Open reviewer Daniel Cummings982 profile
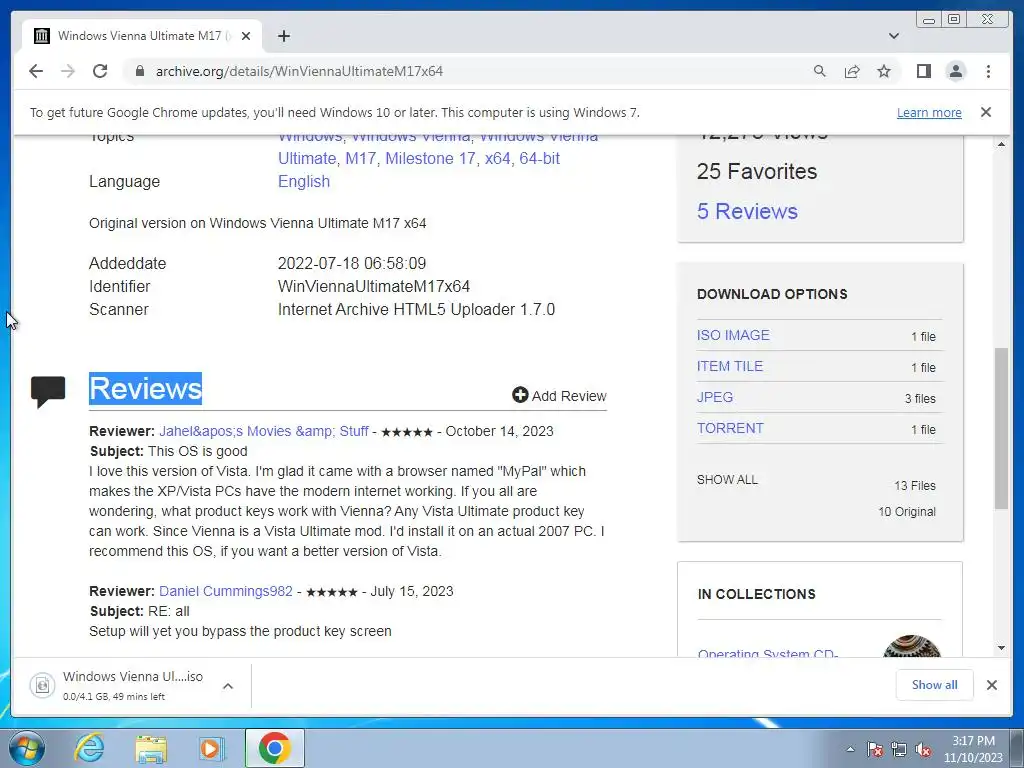 point(225,591)
